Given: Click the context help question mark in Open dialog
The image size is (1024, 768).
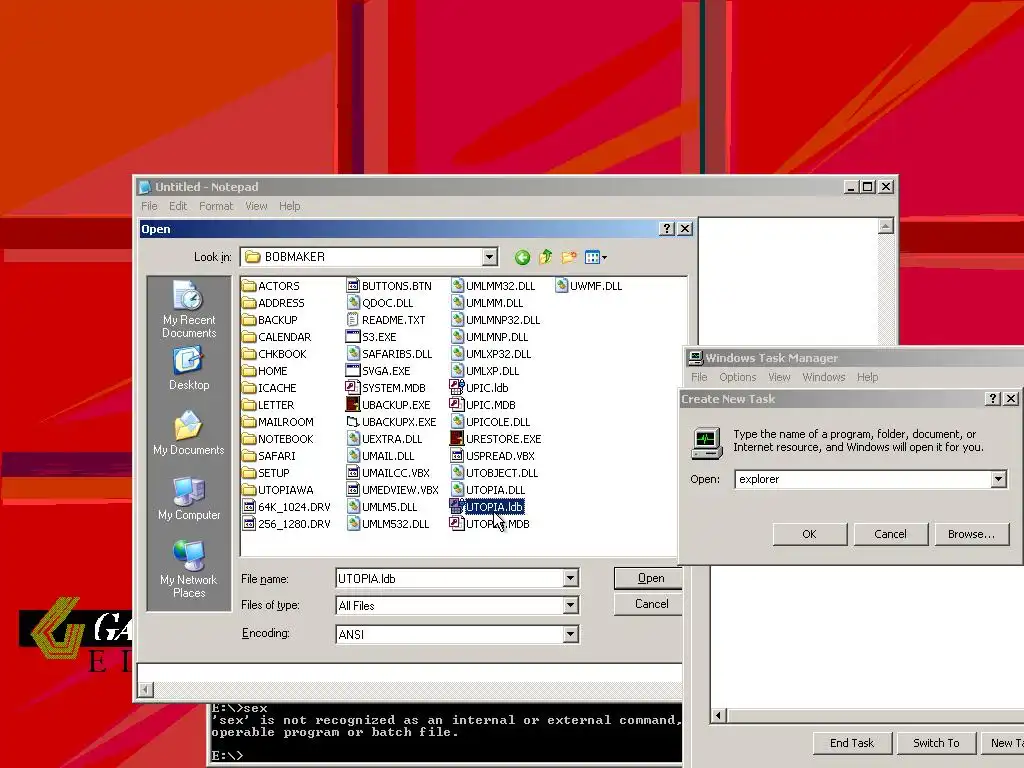Looking at the screenshot, I should tap(666, 229).
